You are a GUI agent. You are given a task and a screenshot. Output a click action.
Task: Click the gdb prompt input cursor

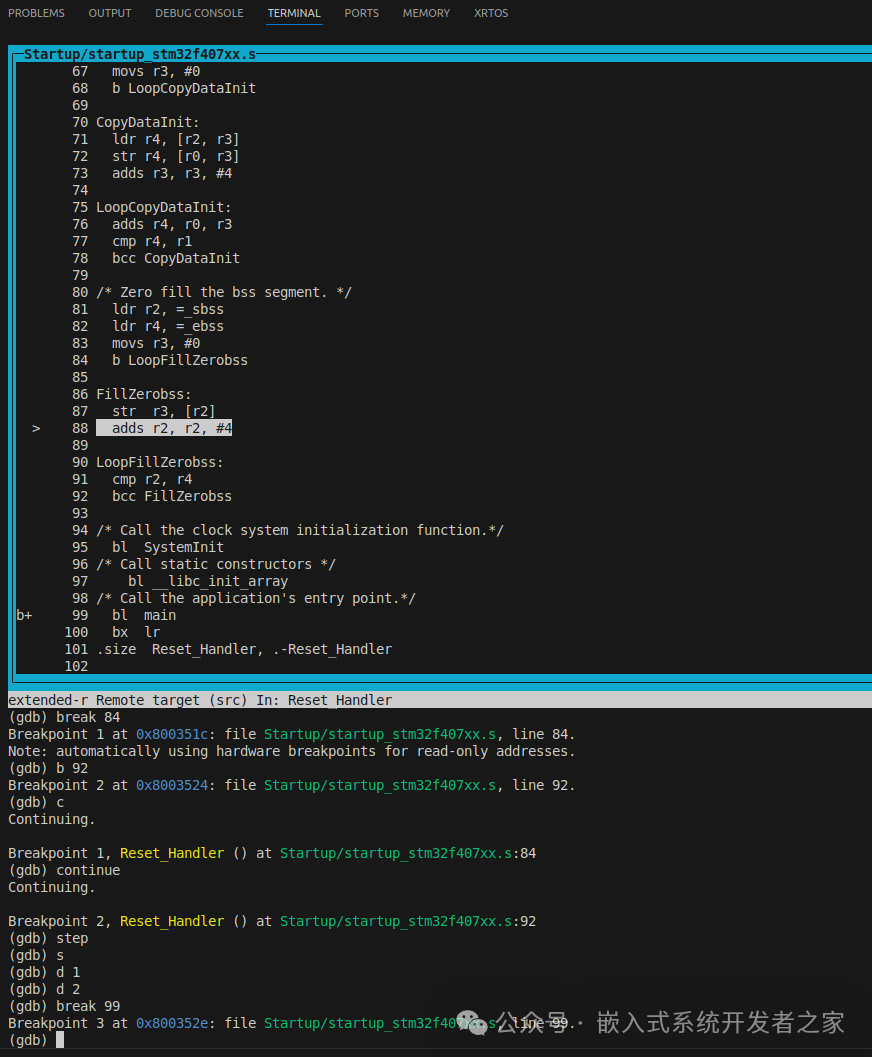(60, 1040)
